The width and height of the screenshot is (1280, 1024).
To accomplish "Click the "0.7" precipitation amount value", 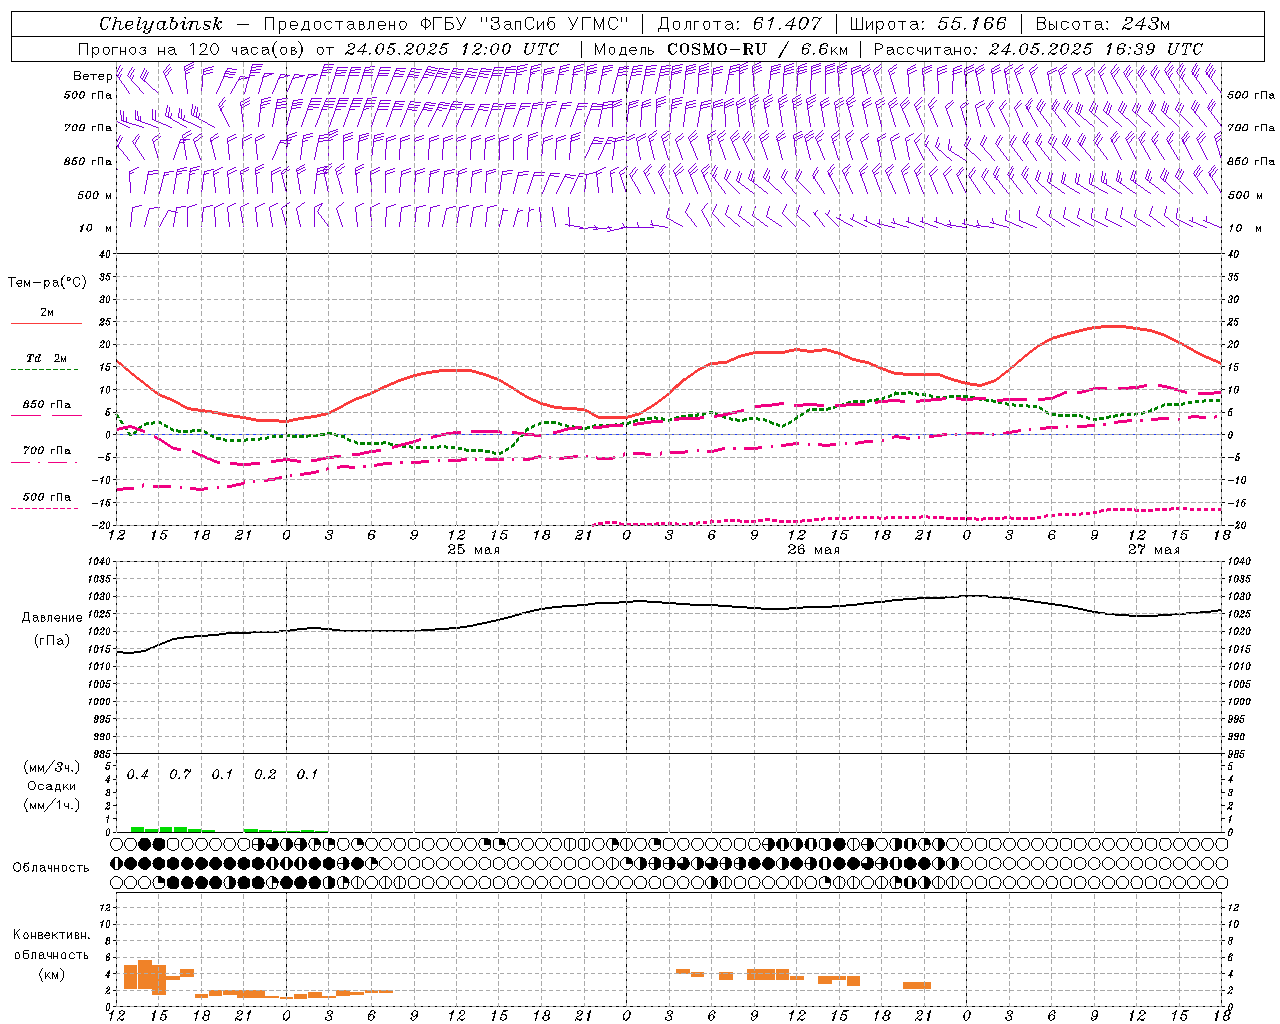I will pyautogui.click(x=180, y=775).
